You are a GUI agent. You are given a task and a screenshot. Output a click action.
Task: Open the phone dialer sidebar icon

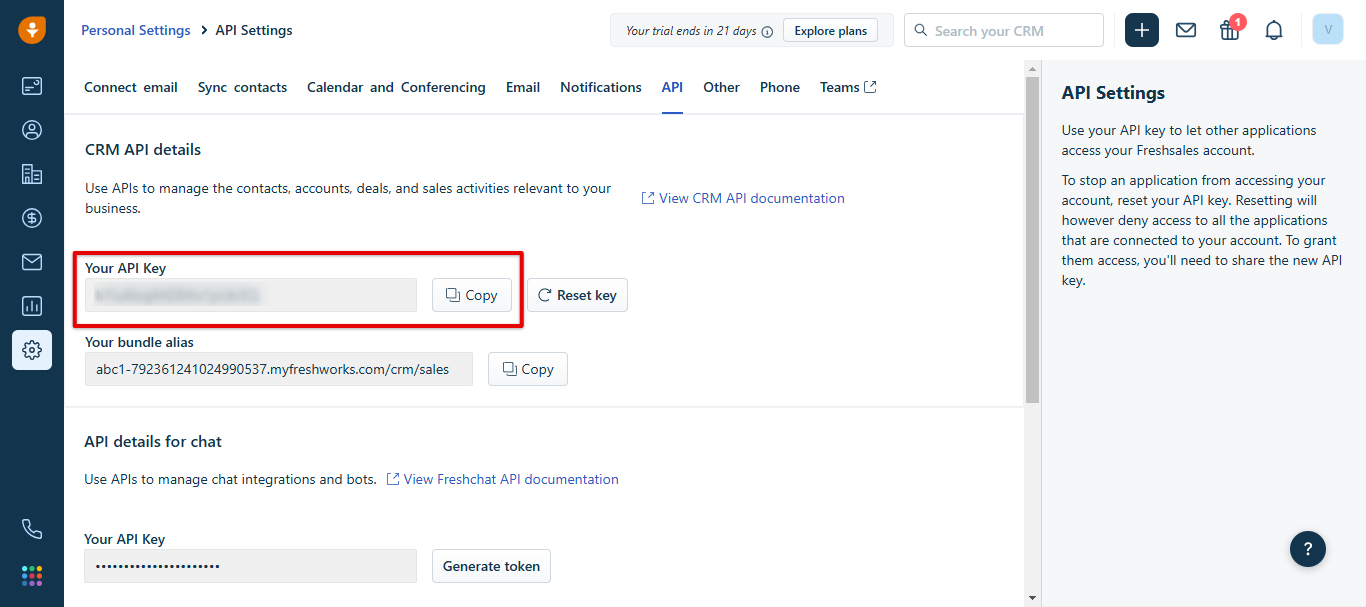click(x=32, y=529)
